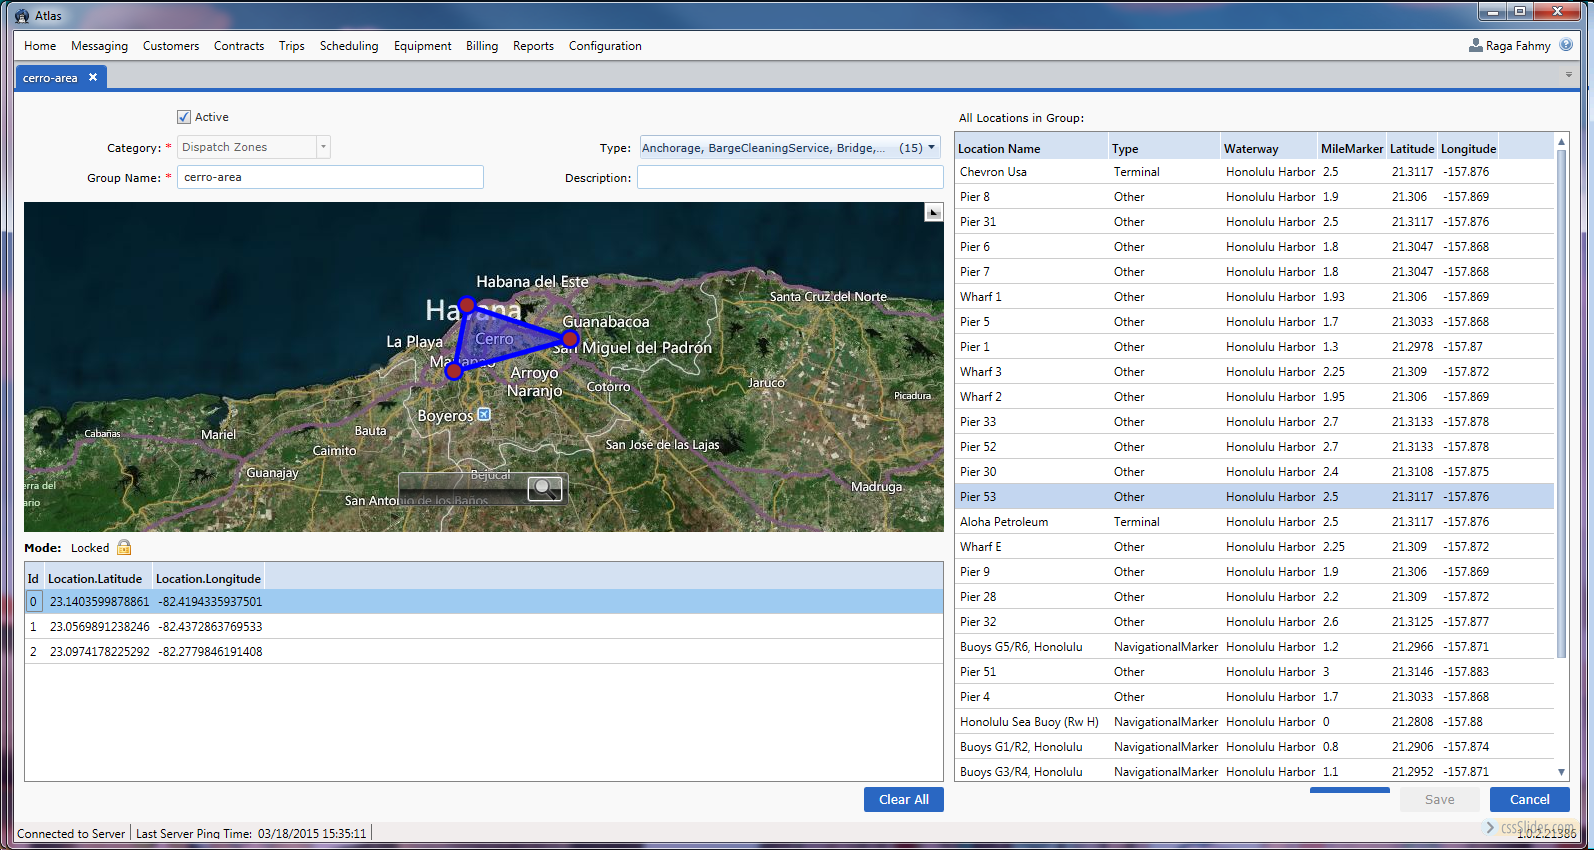Open the Equipment menu
This screenshot has width=1594, height=850.
422,46
